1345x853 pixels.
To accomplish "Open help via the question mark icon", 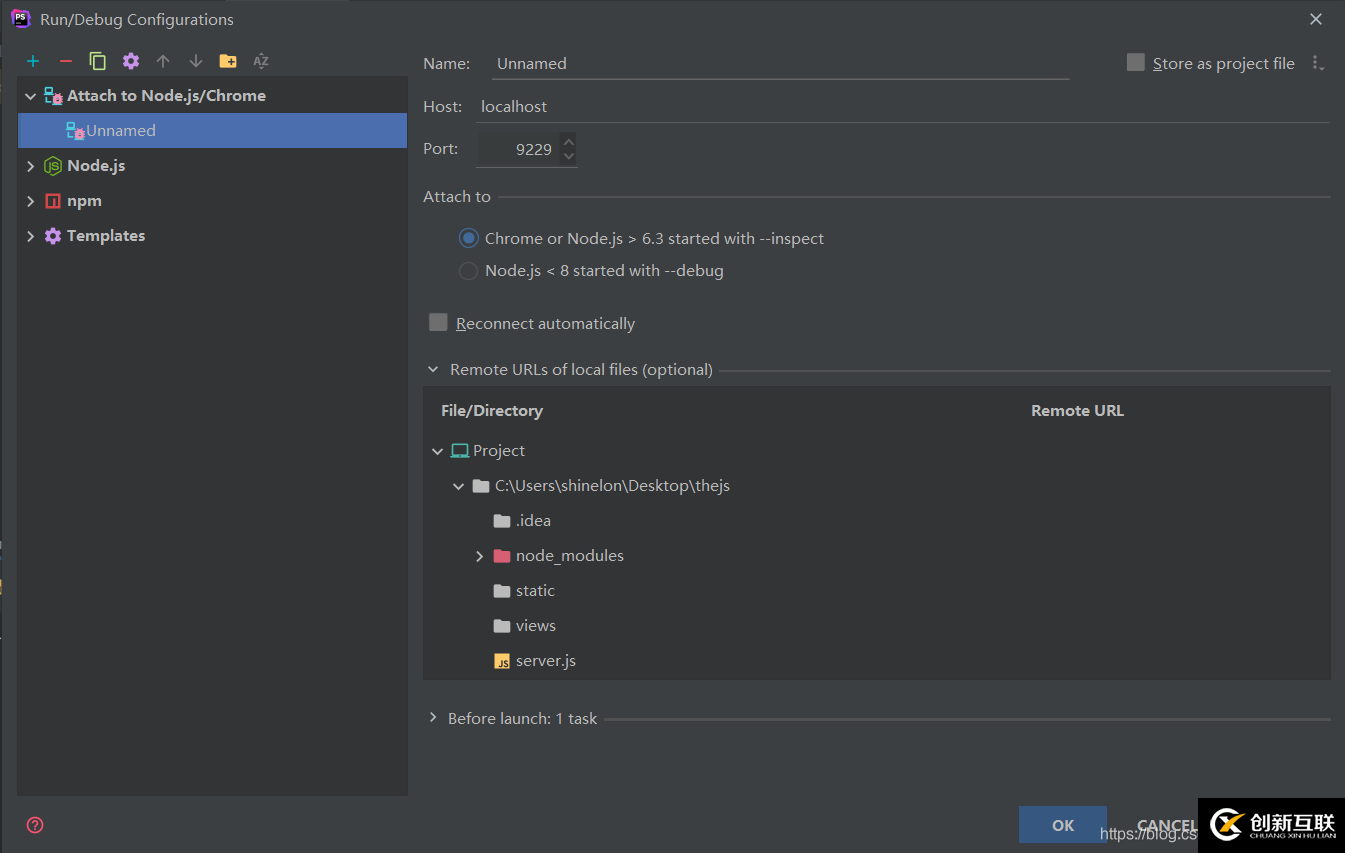I will 35,825.
